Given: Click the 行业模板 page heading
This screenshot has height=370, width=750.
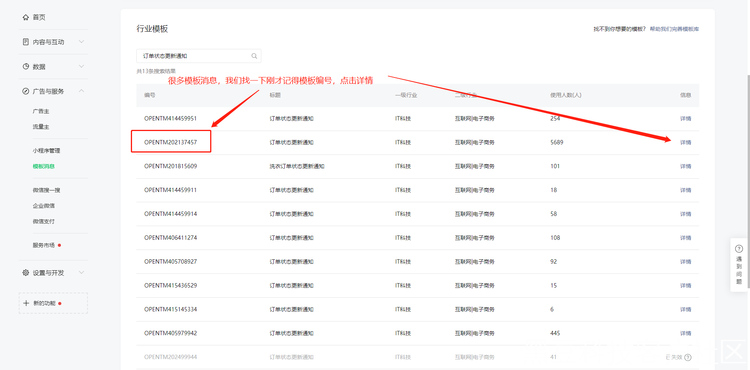Looking at the screenshot, I should (x=152, y=29).
